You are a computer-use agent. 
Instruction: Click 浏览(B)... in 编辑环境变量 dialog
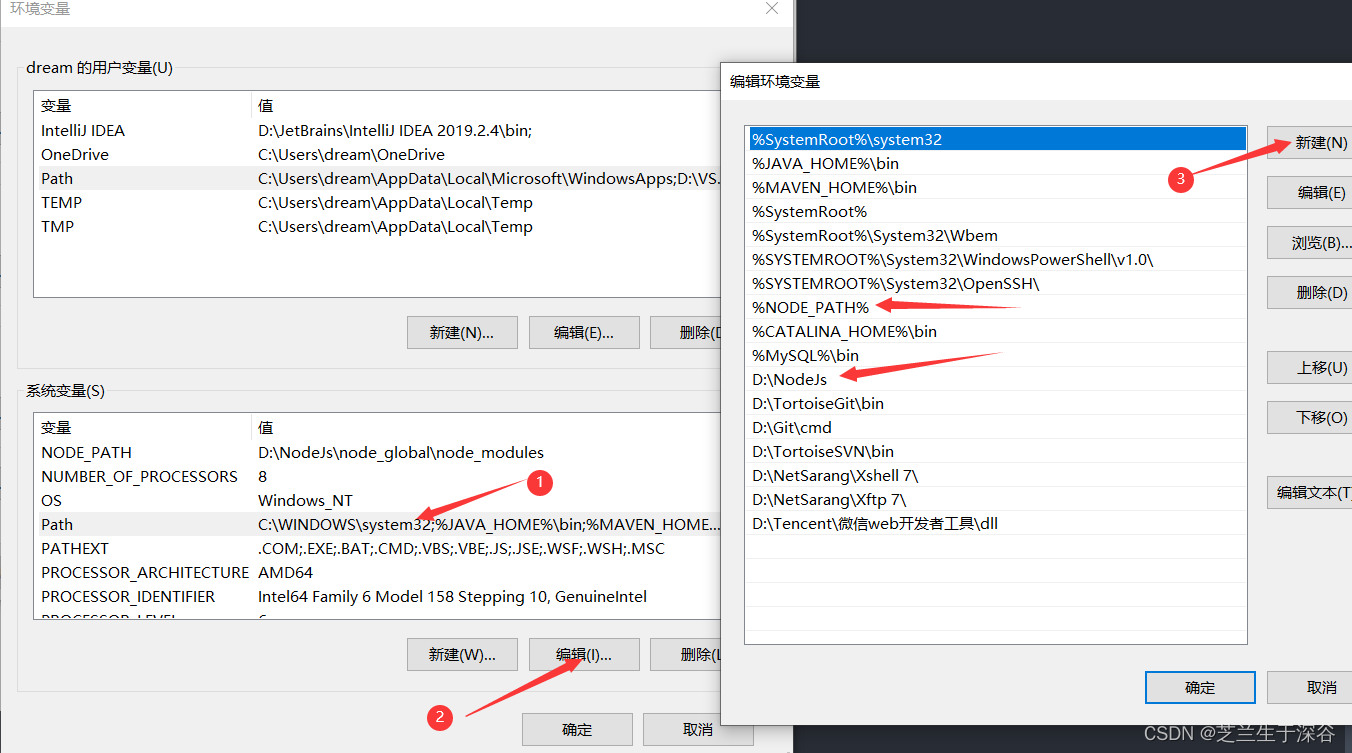tap(1310, 243)
